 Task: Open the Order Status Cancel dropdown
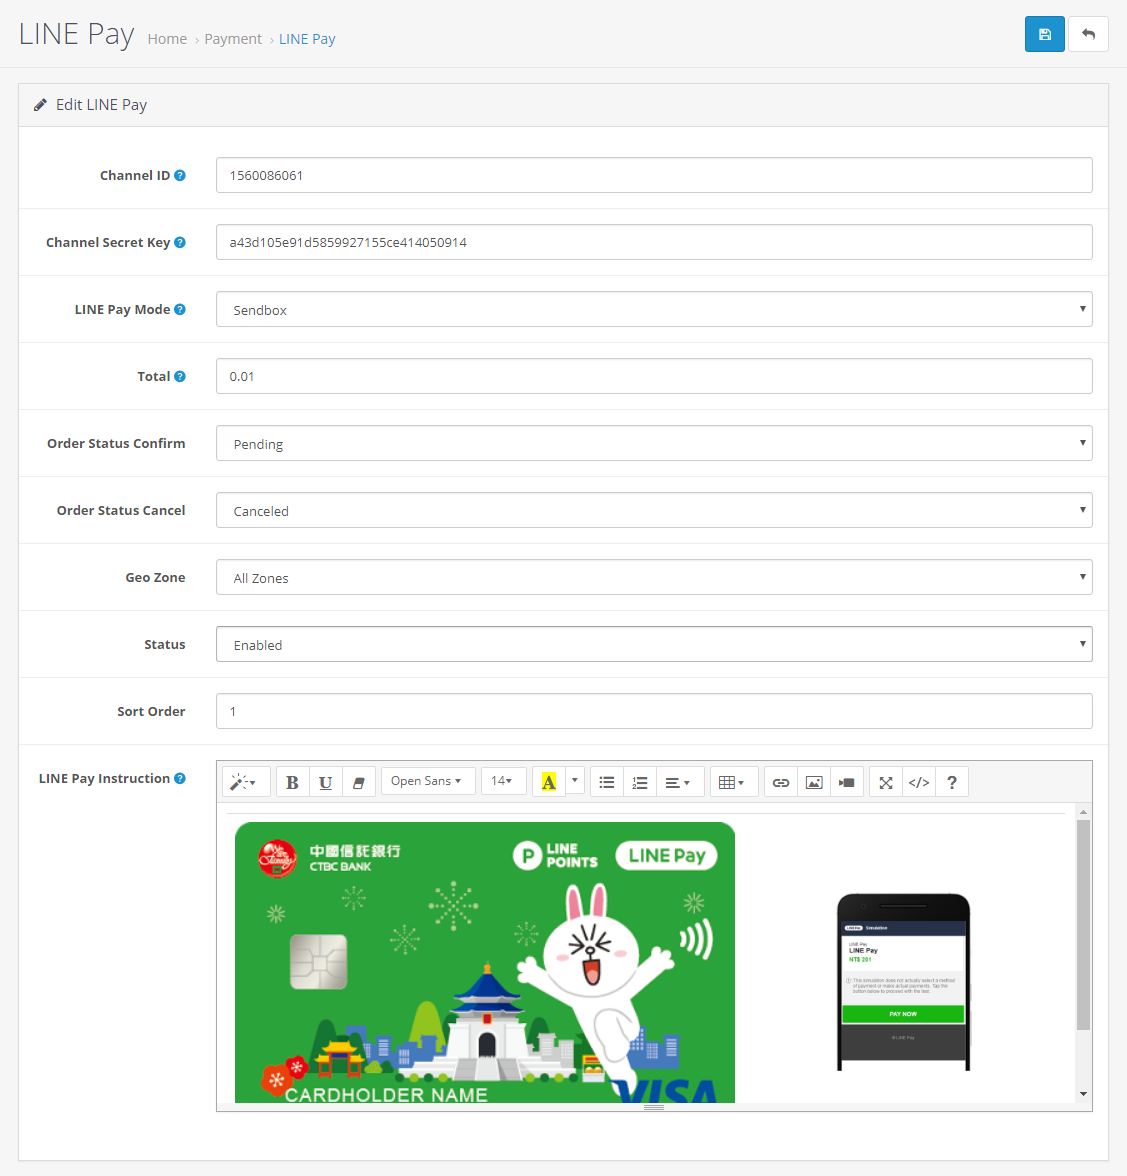click(x=654, y=510)
